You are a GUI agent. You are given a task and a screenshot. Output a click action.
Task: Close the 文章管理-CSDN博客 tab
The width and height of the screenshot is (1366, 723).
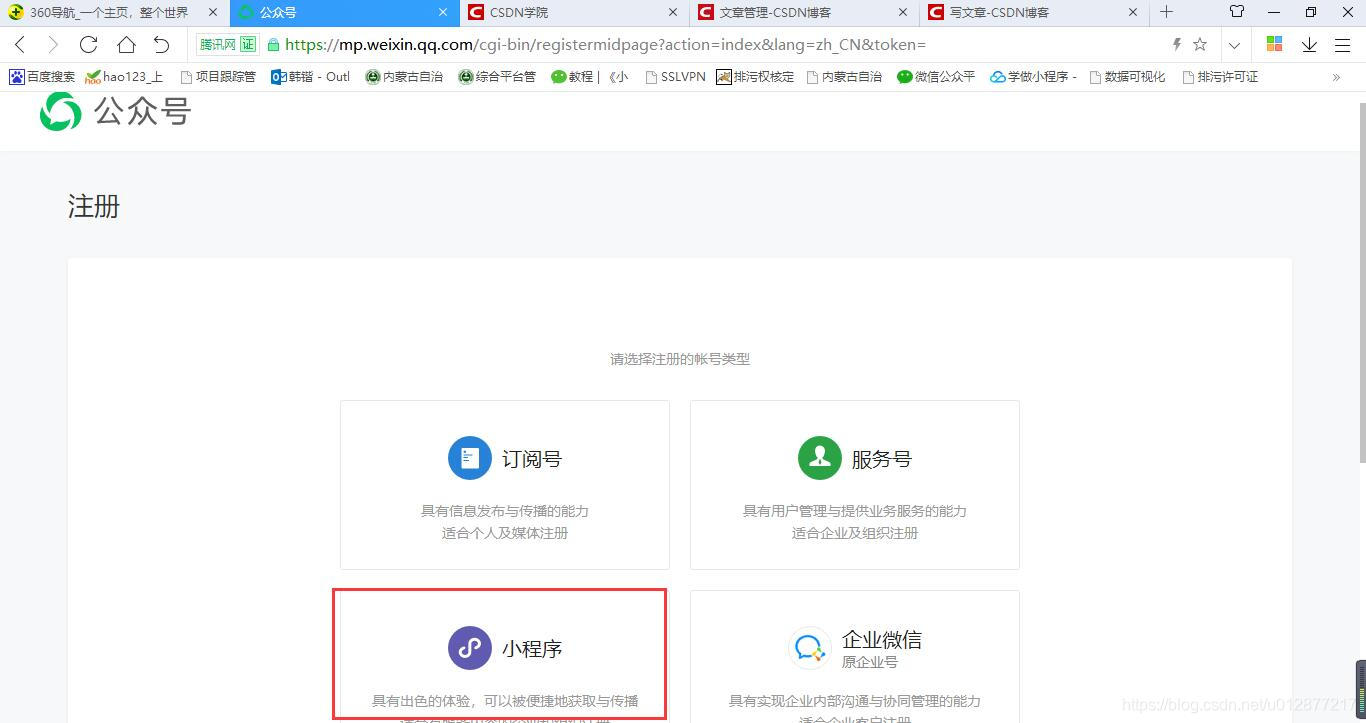903,13
